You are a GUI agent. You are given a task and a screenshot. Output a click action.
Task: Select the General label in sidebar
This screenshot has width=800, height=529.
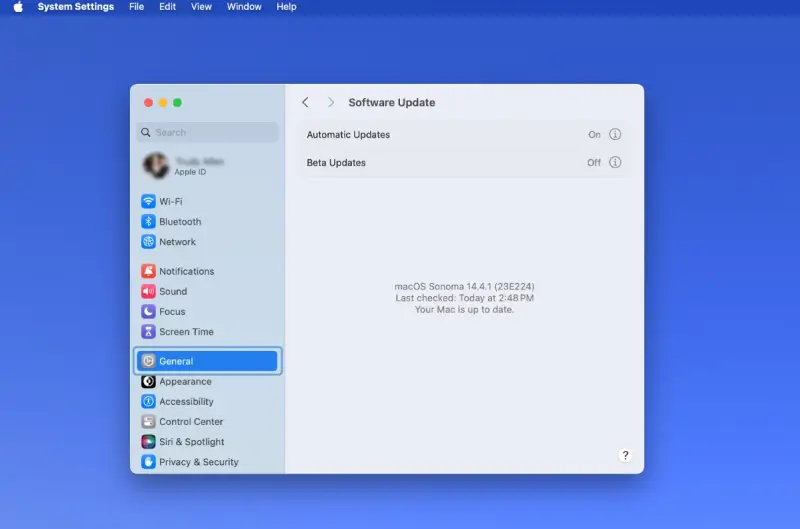[176, 361]
